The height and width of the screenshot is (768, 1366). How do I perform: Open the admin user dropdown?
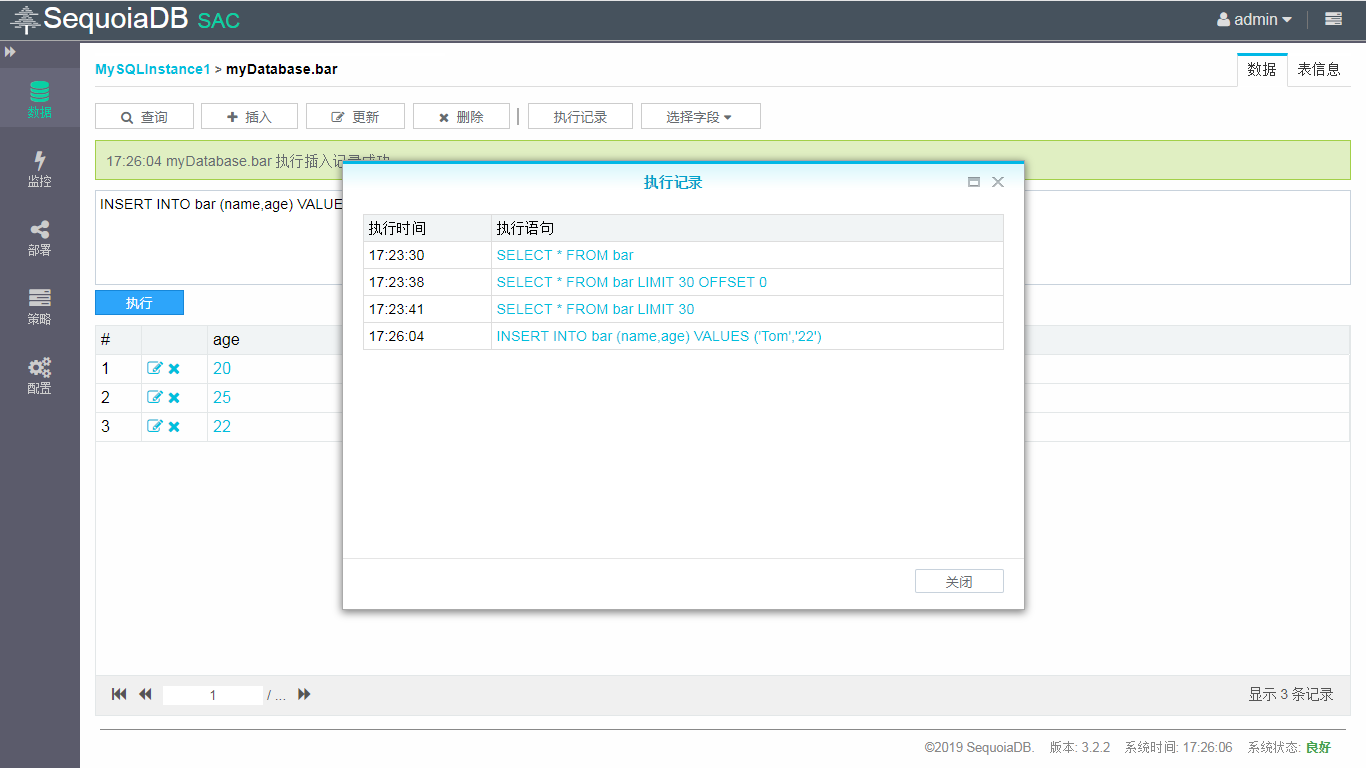[x=1254, y=20]
